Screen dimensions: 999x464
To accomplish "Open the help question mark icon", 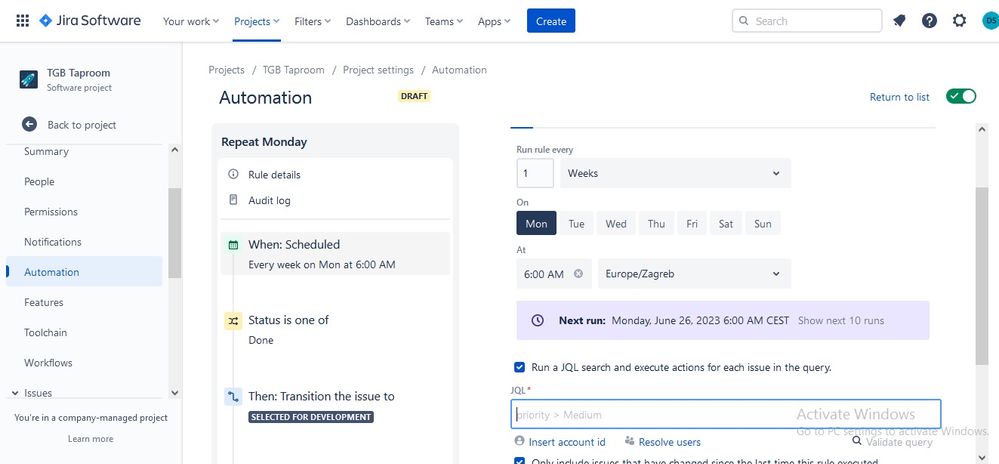I will click(x=930, y=21).
